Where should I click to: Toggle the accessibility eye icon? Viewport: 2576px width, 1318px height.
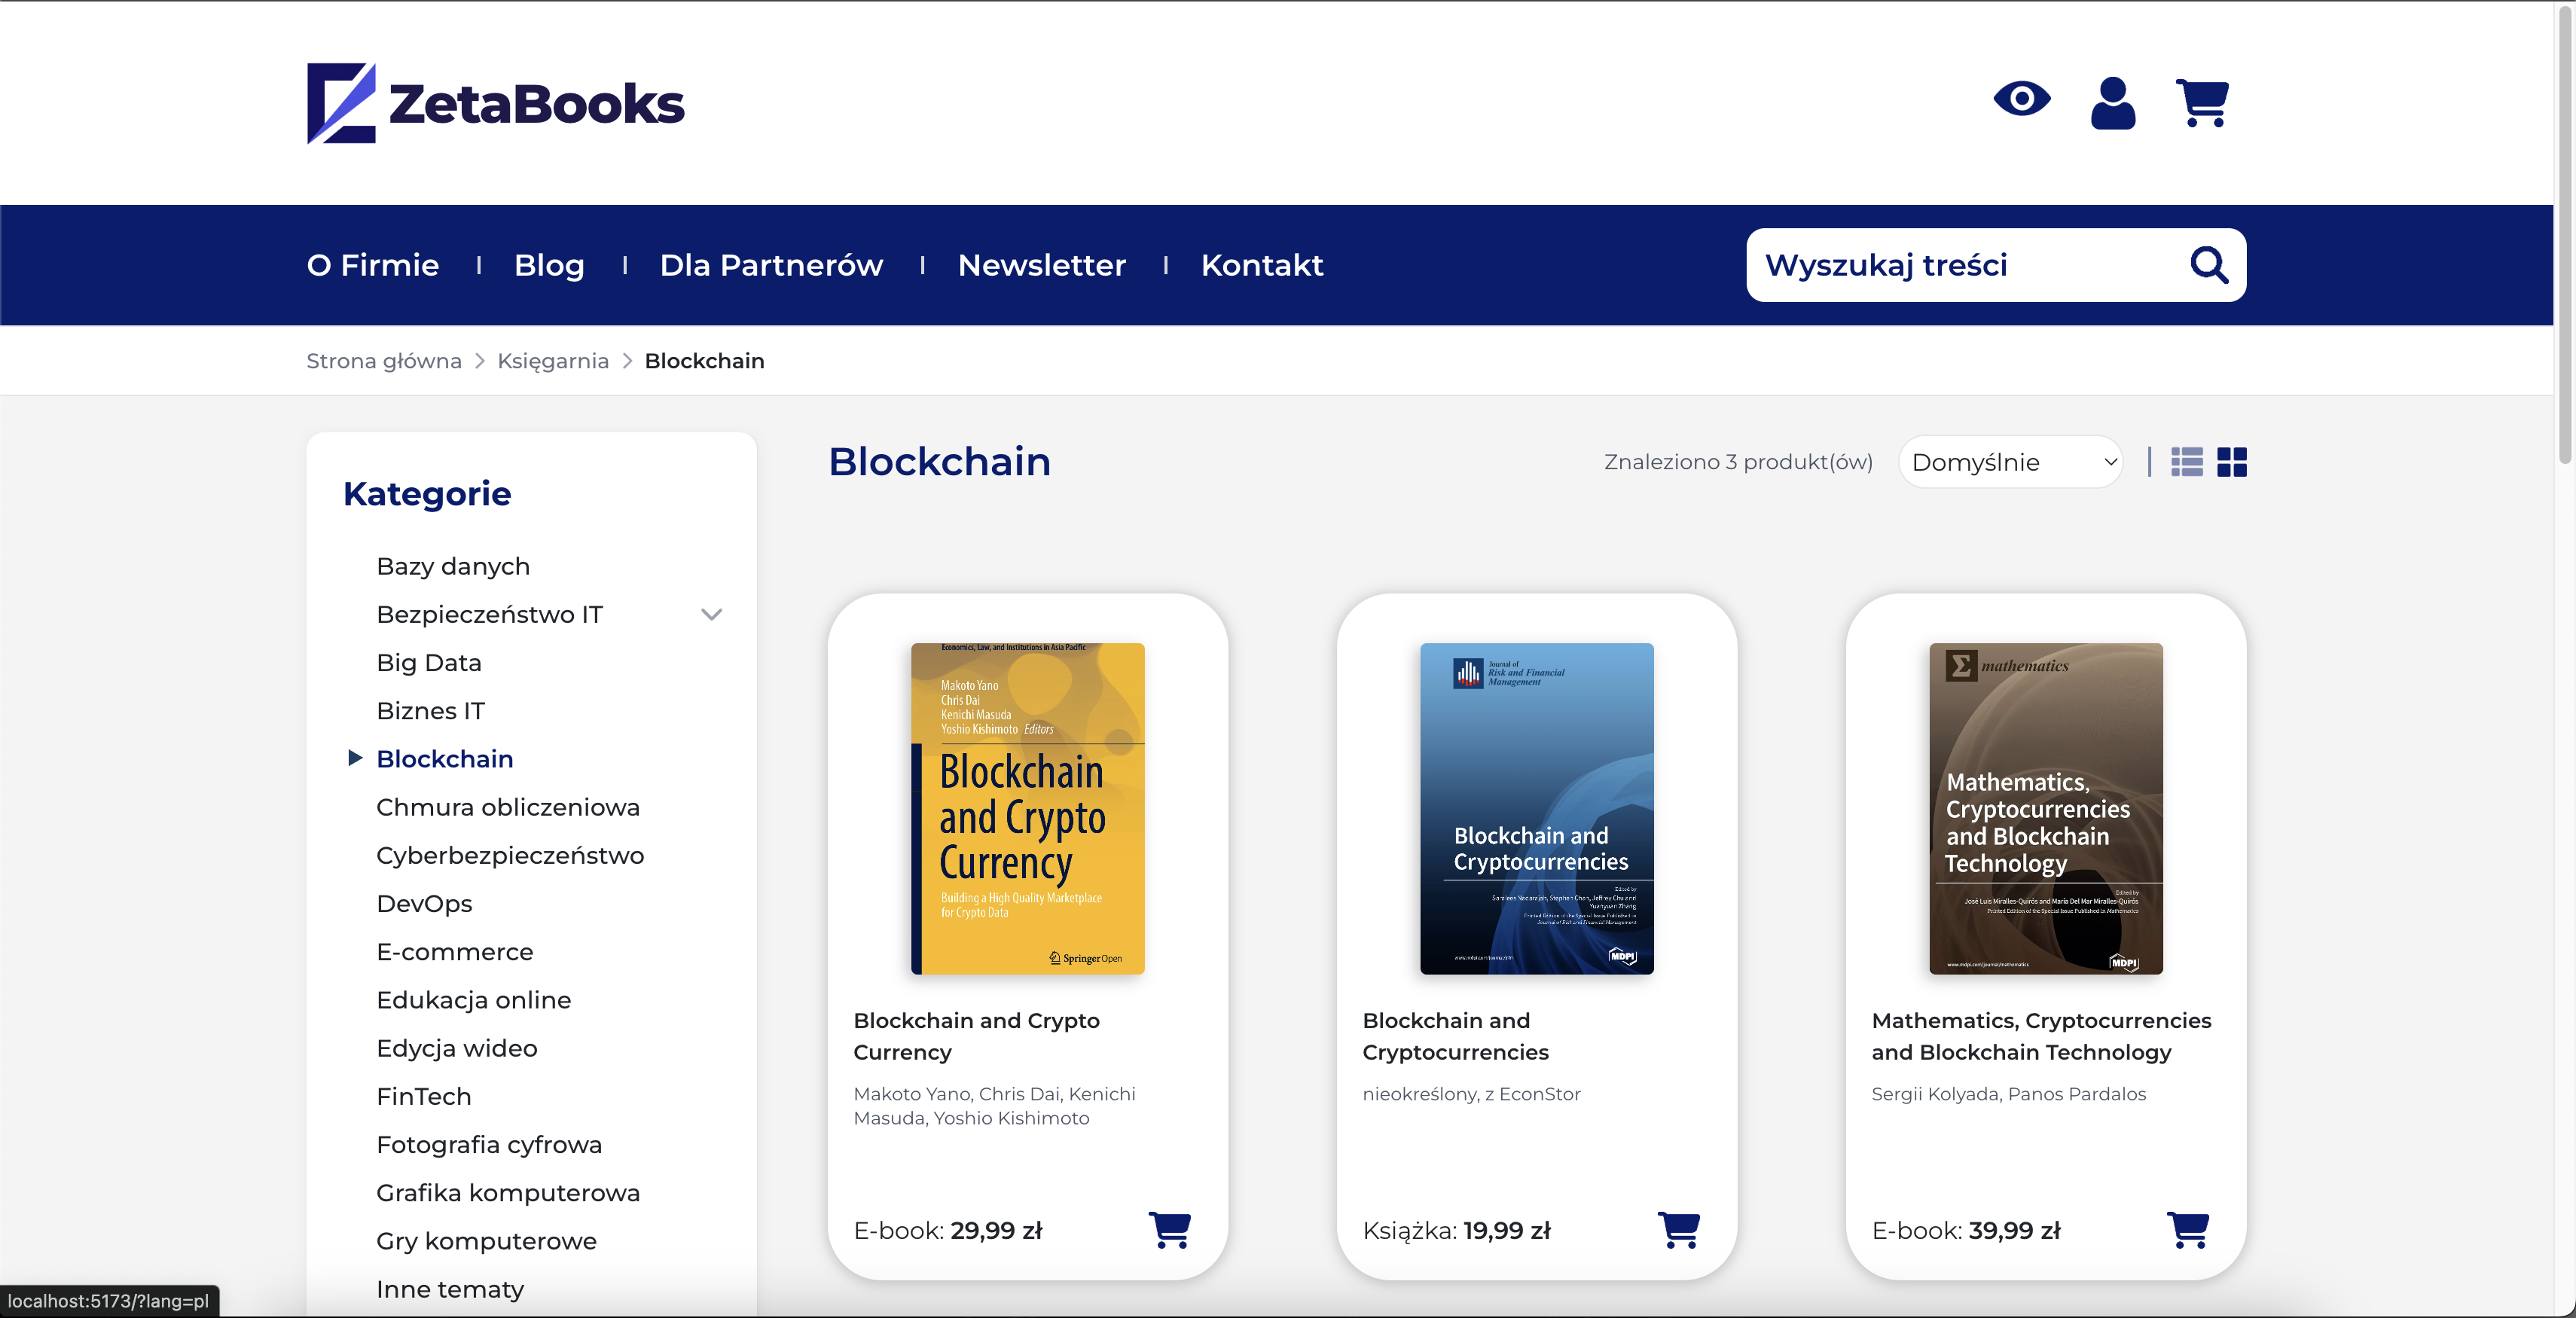pos(2021,99)
